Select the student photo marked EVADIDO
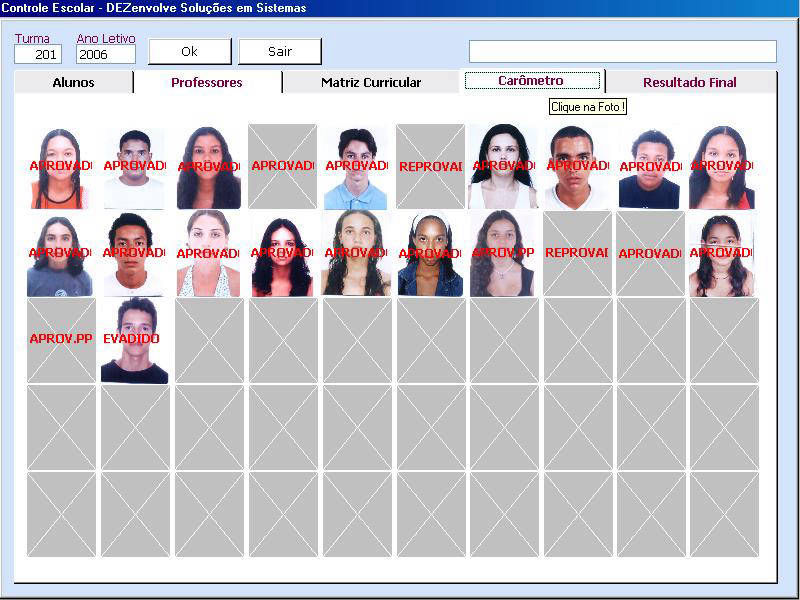 (x=134, y=340)
